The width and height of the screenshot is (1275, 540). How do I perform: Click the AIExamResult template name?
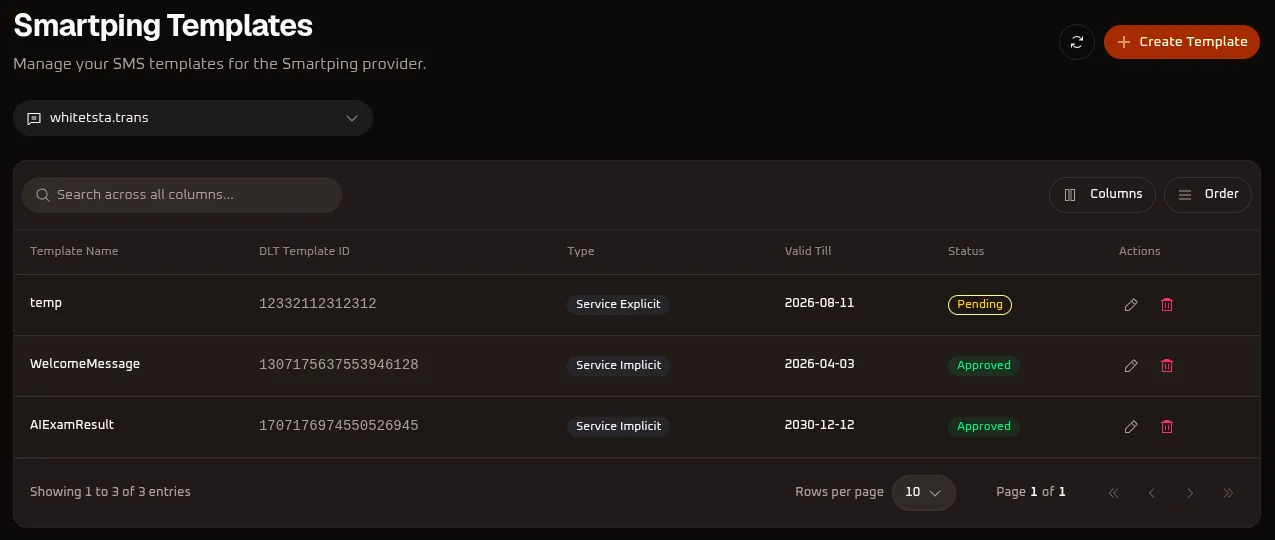pos(72,425)
